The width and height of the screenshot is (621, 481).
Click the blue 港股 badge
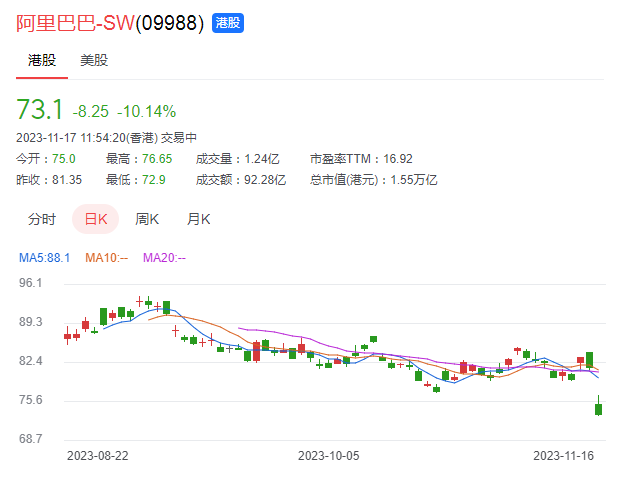point(228,23)
